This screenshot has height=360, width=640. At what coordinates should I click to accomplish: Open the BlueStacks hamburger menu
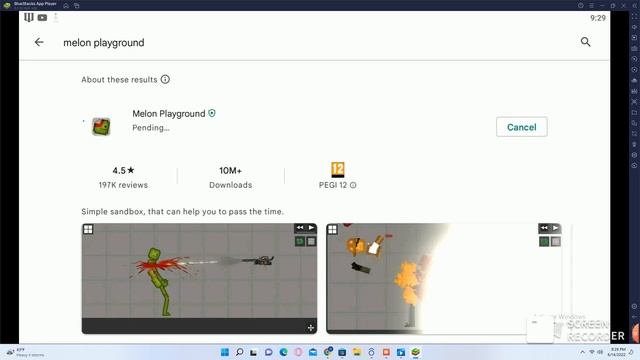pos(591,6)
